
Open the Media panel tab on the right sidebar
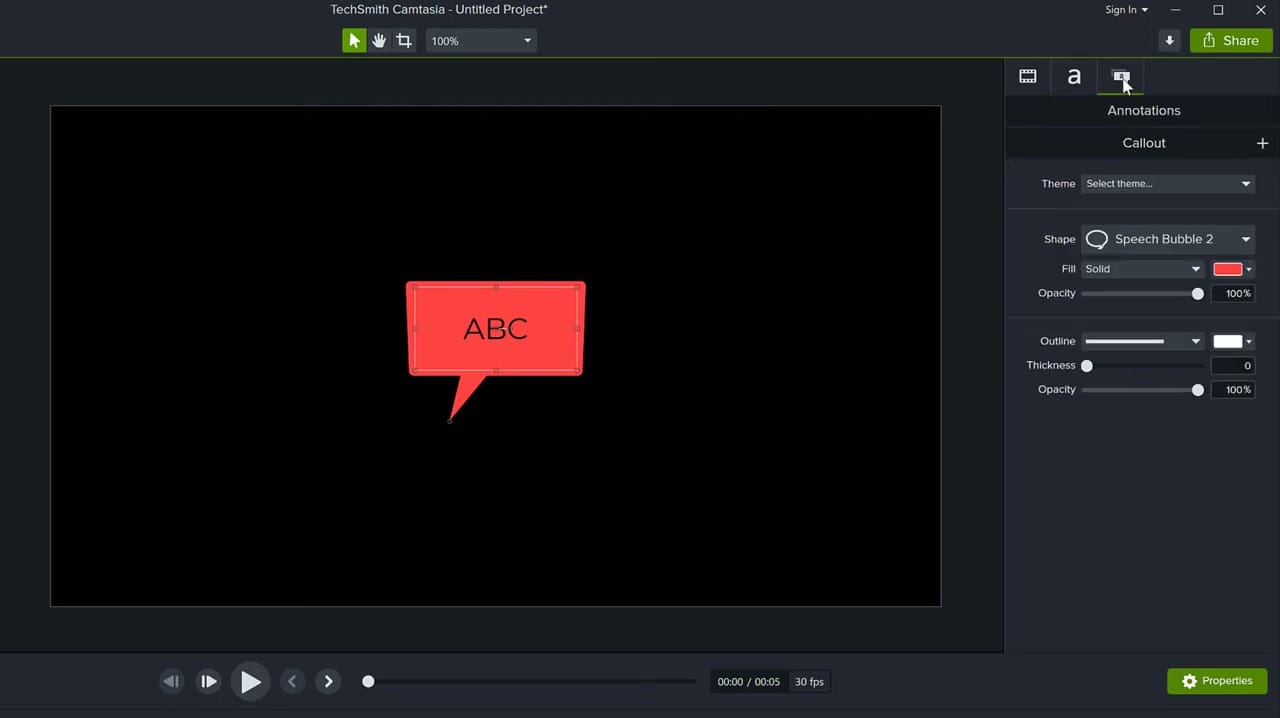coord(1028,76)
